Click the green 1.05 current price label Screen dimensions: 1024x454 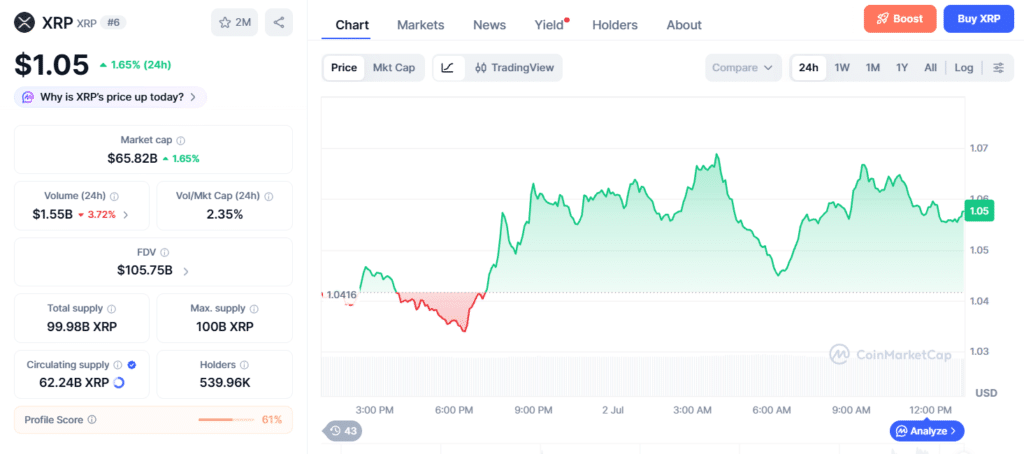click(979, 211)
